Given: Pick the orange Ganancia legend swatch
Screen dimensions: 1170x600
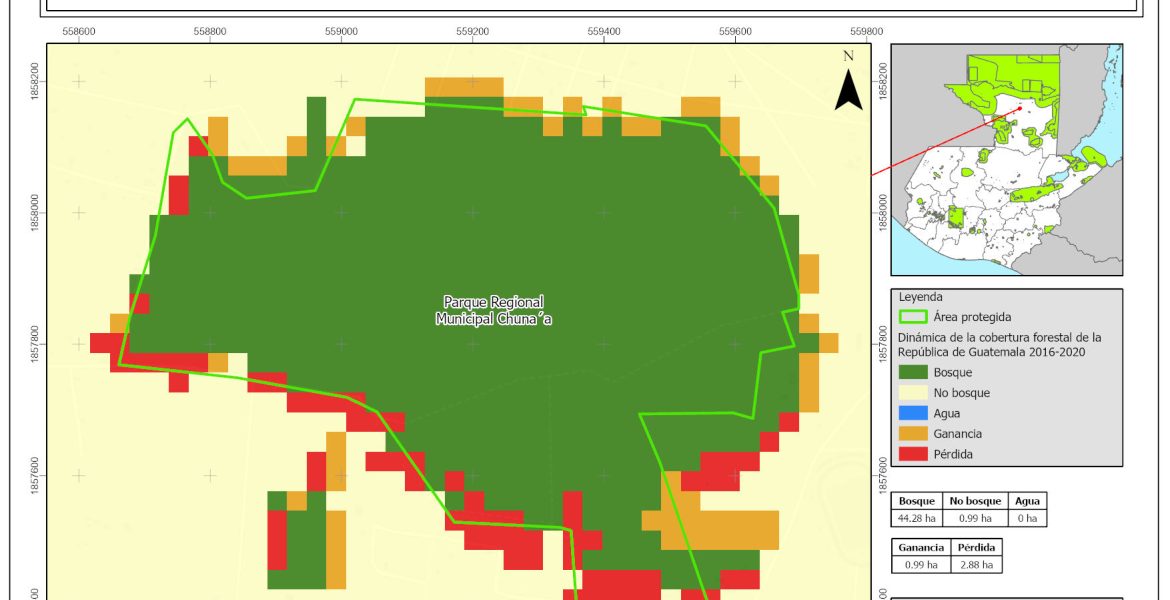Looking at the screenshot, I should point(912,434).
